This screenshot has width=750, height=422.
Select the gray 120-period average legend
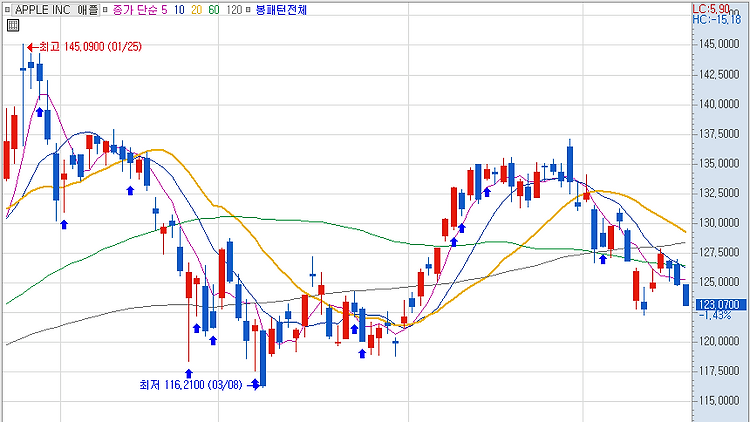tap(234, 10)
